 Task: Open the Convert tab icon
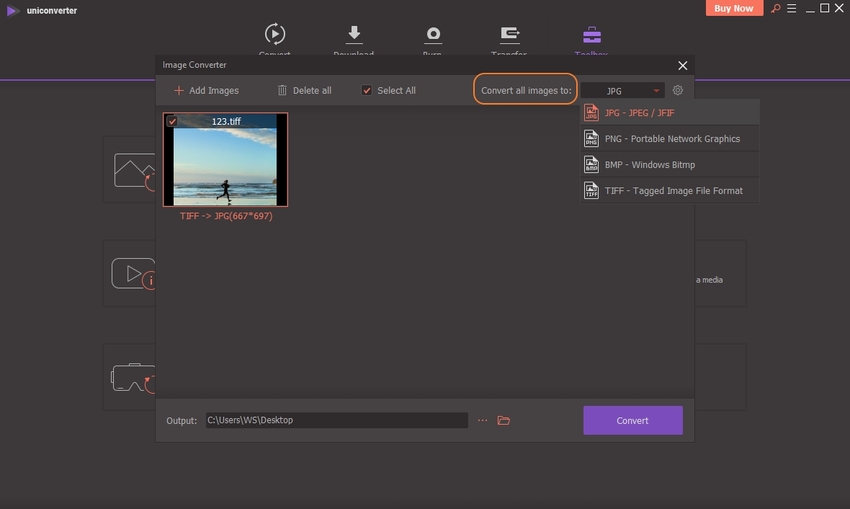(x=274, y=34)
